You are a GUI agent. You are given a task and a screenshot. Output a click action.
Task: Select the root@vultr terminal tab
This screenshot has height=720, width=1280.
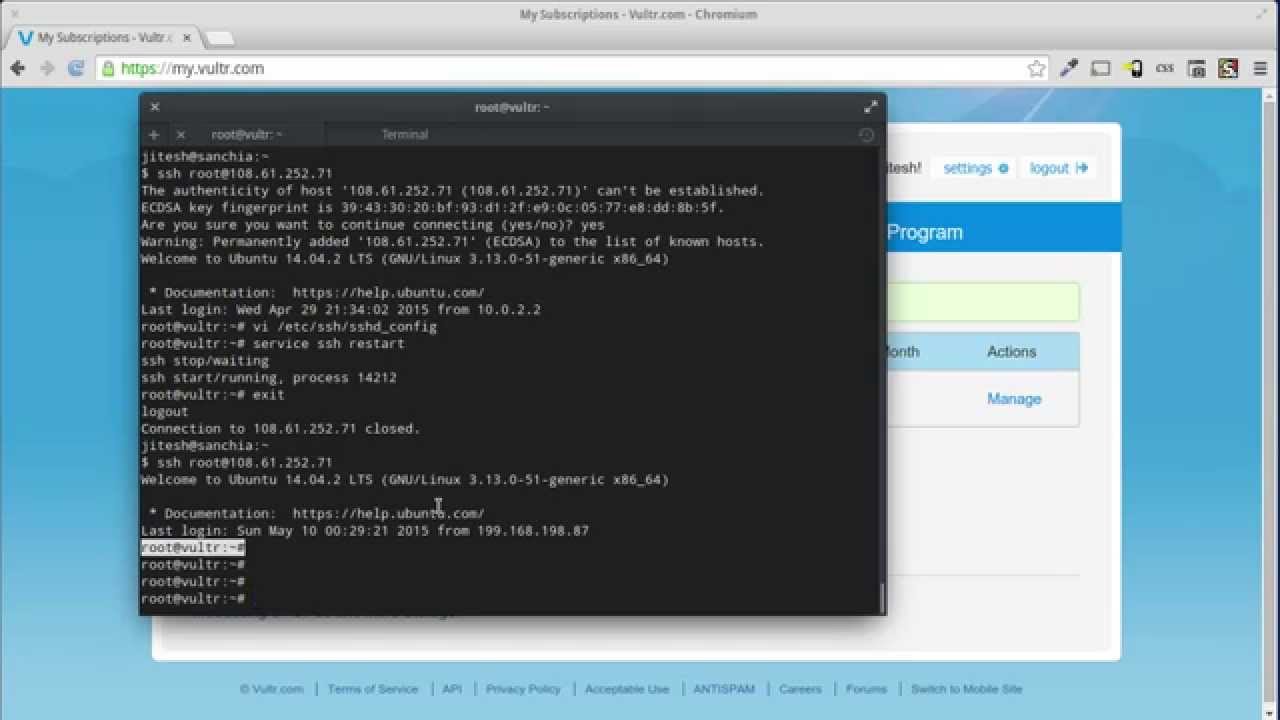tap(246, 134)
